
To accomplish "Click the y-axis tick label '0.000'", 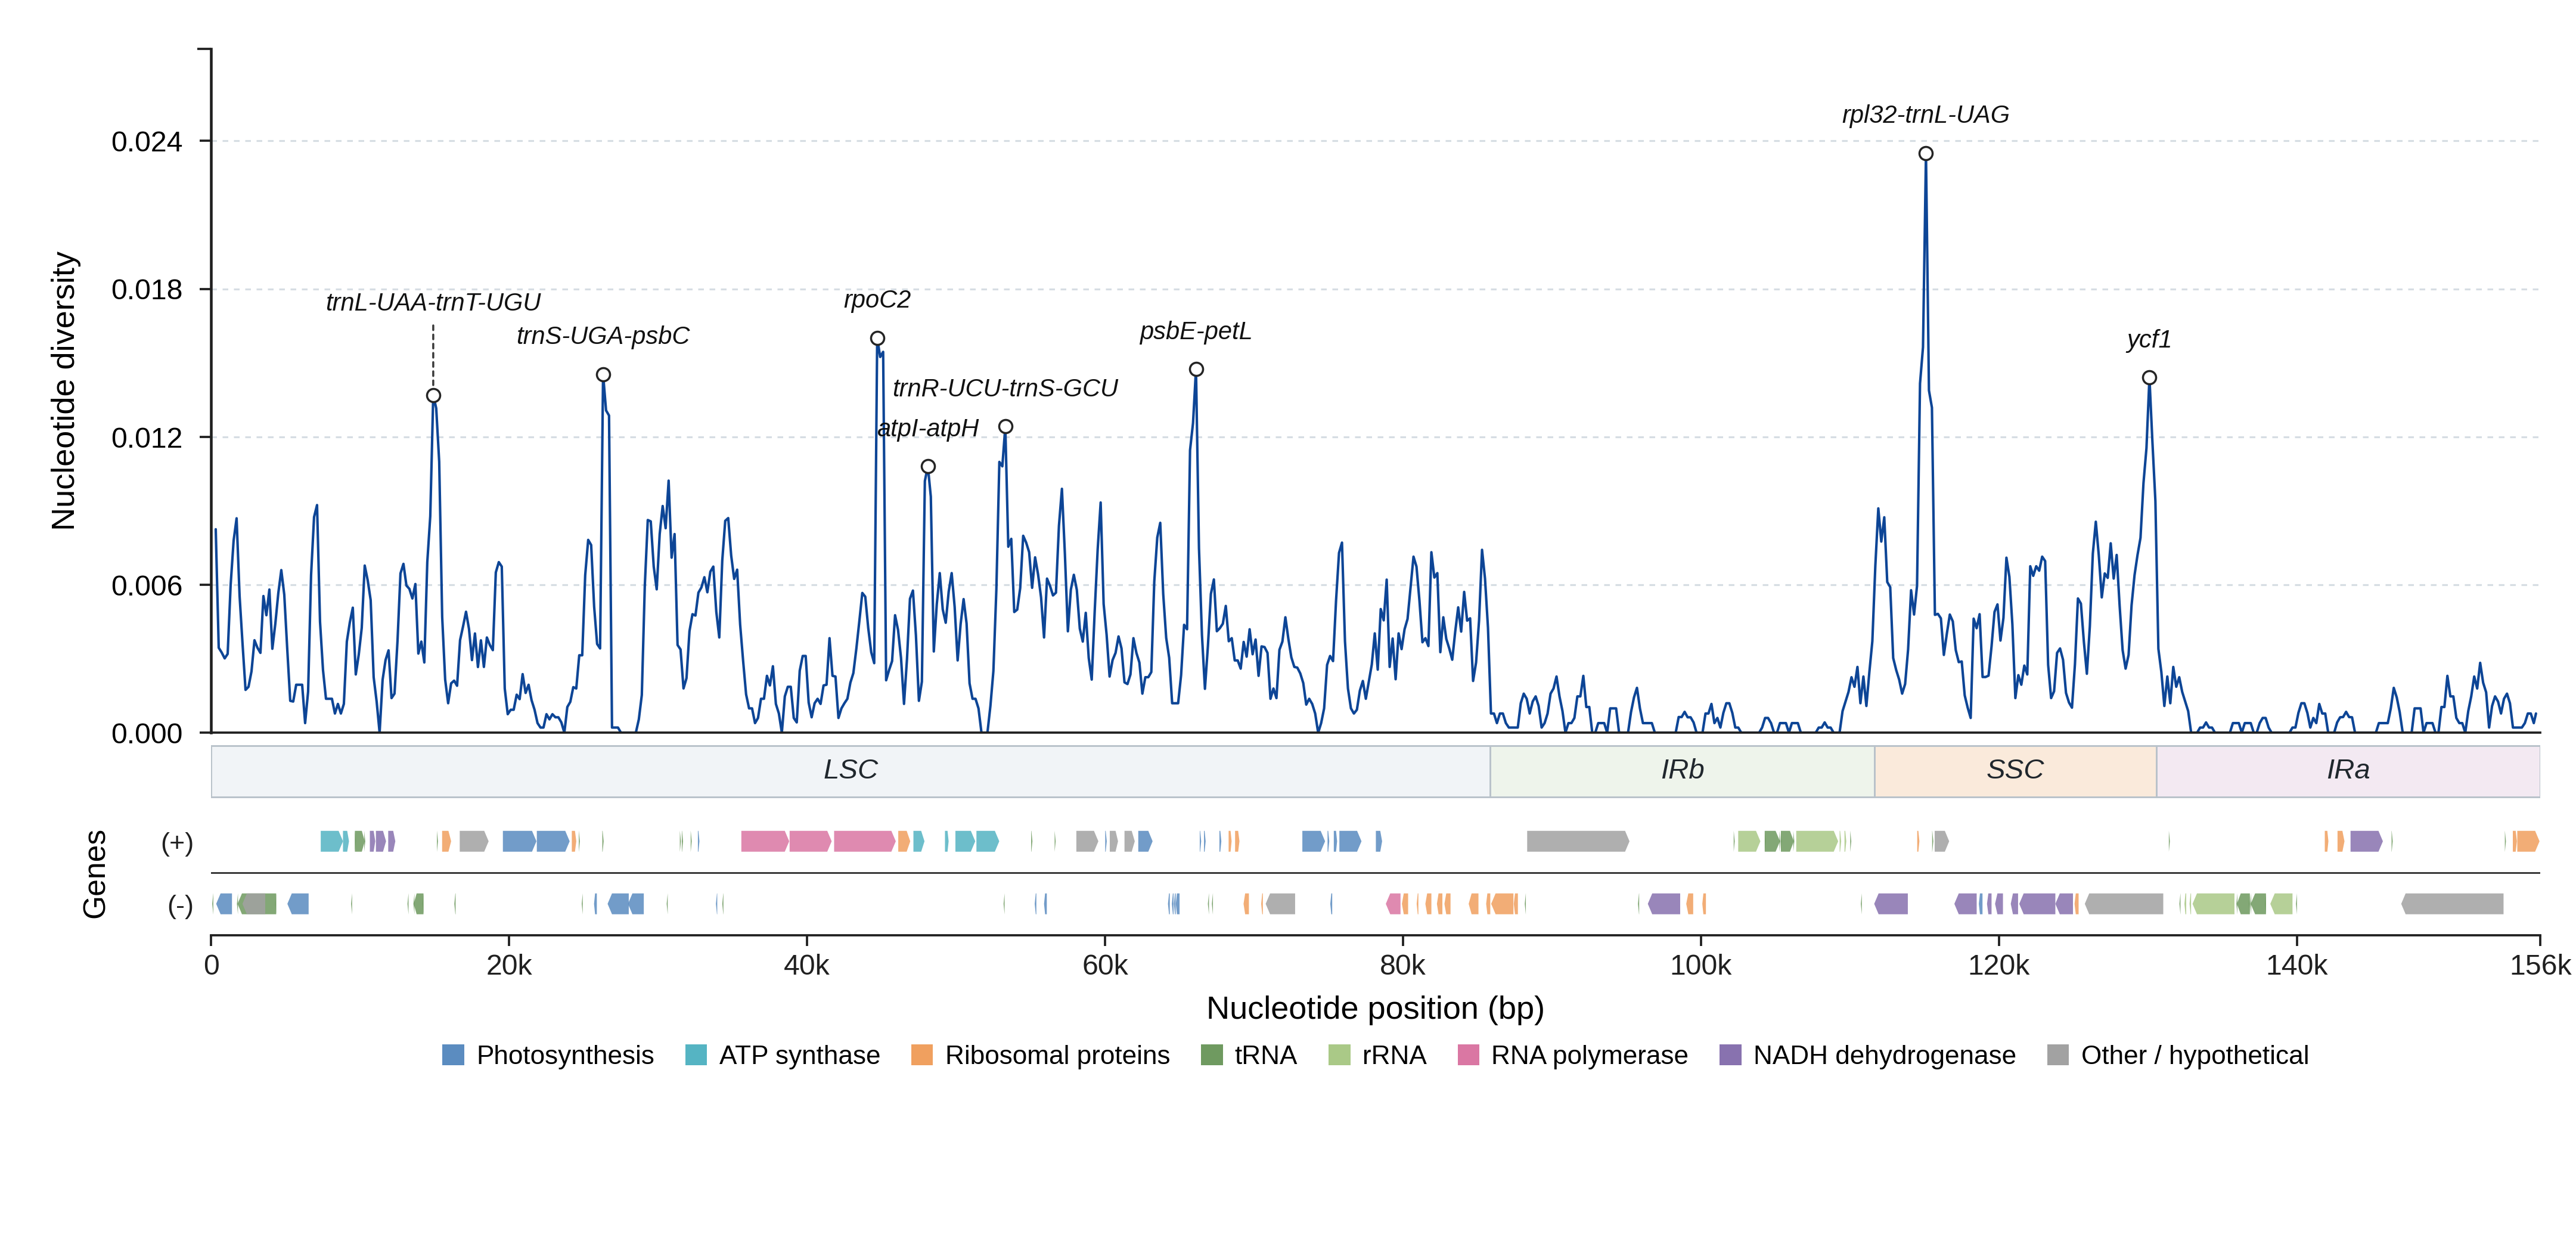I will pyautogui.click(x=147, y=734).
